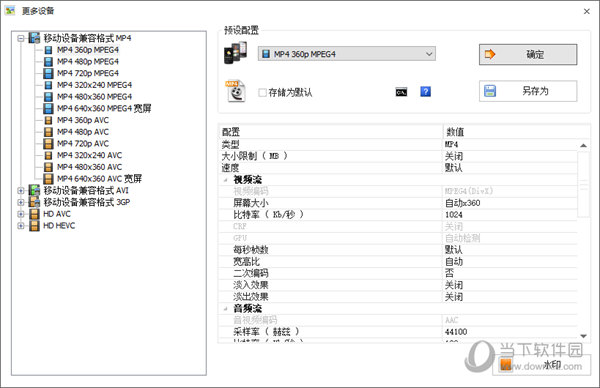Collapse the 移动设备兼容格式 MP4 tree node
Screen dimensions: 600x388
(21, 38)
